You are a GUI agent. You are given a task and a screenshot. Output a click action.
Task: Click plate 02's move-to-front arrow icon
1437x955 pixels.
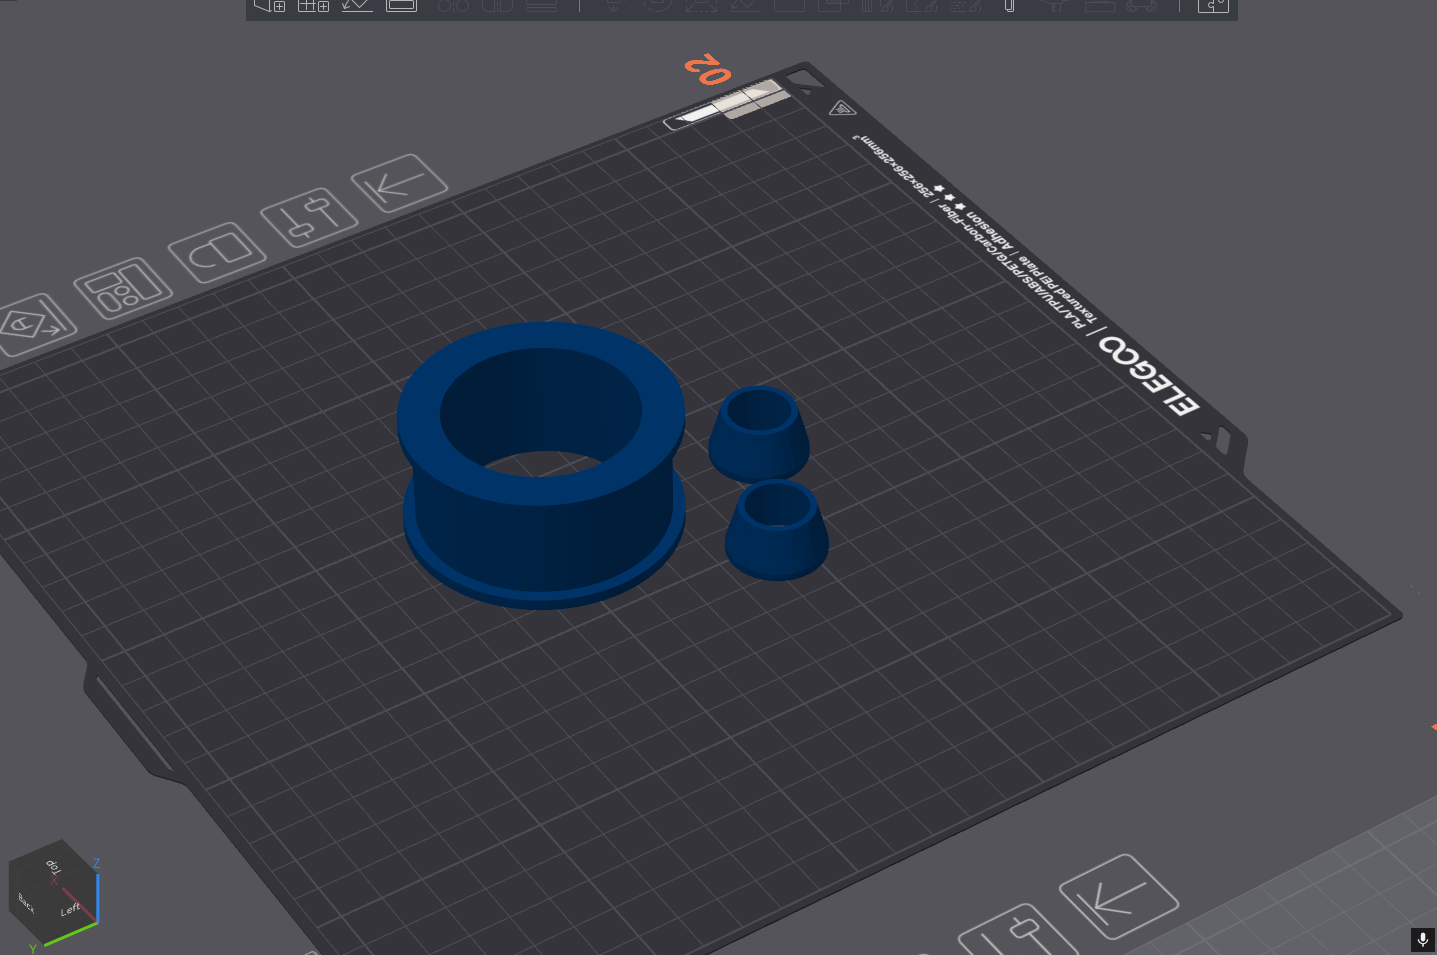(x=400, y=183)
